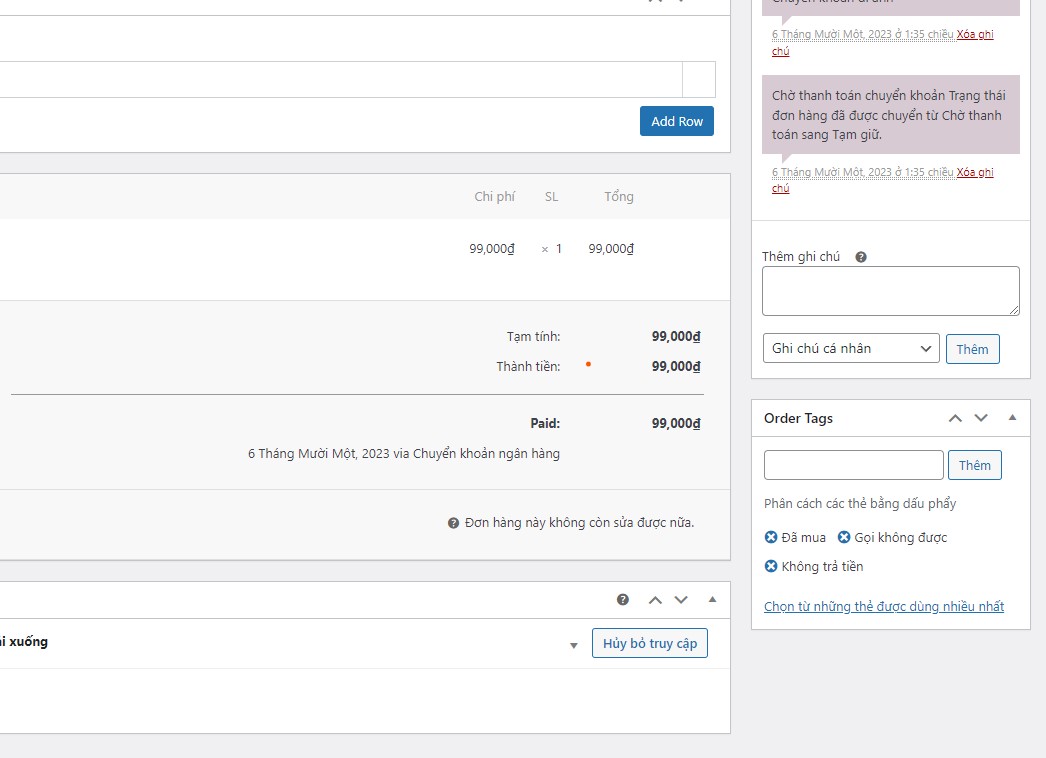
Task: Move Order Tags panel down
Action: point(981,418)
